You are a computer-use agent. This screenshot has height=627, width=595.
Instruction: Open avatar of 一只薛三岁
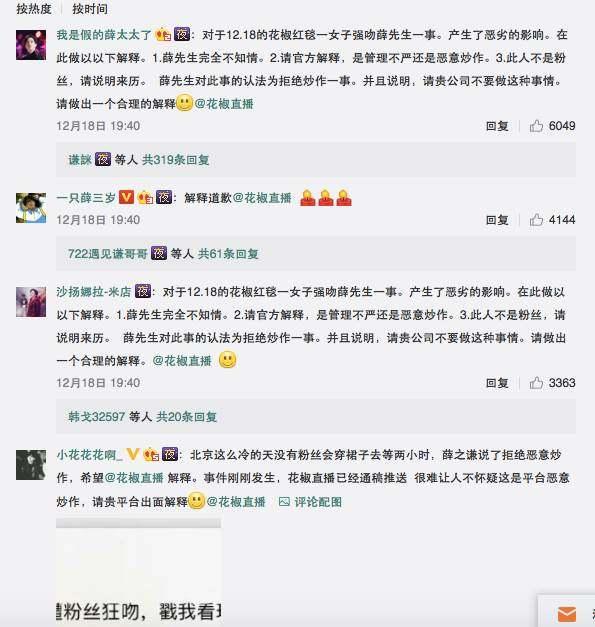click(x=31, y=208)
